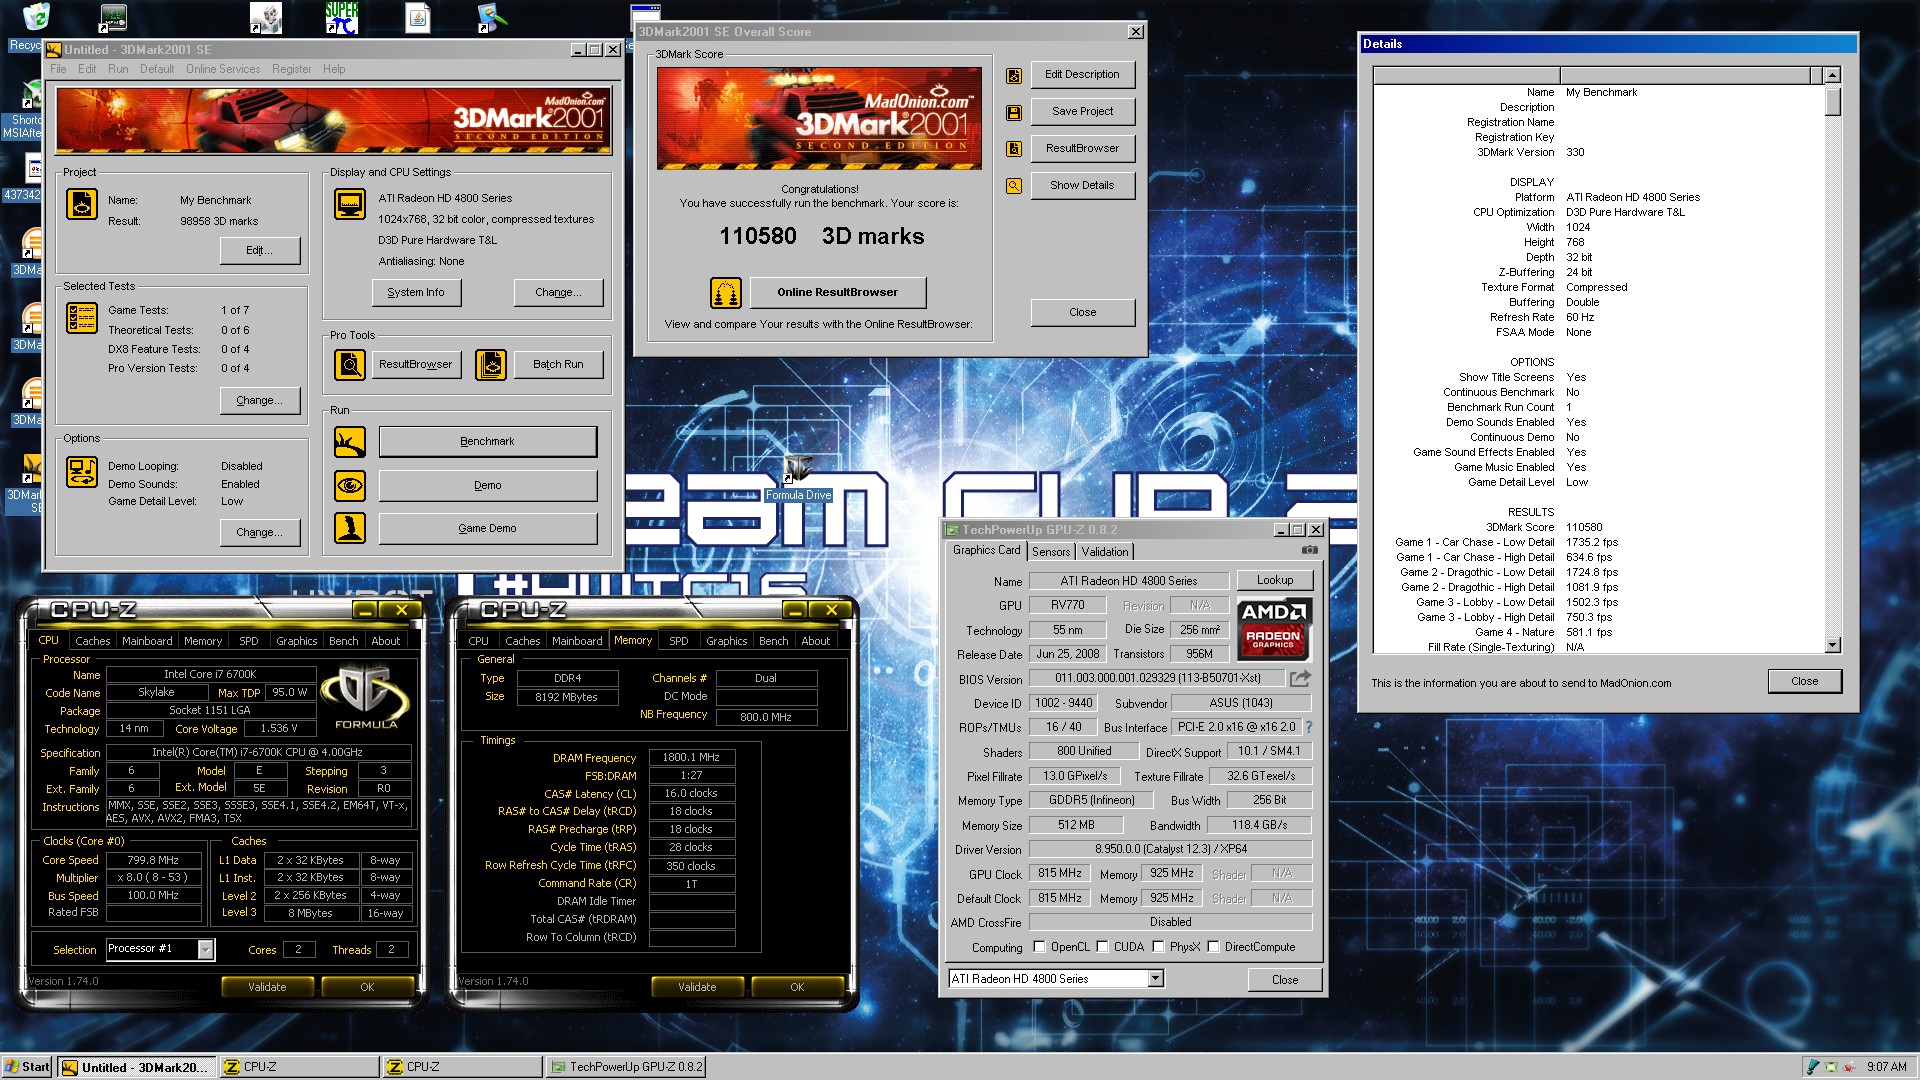The image size is (1920, 1080).
Task: Click the Project icon in 3DMark2001 window
Action: click(x=82, y=204)
